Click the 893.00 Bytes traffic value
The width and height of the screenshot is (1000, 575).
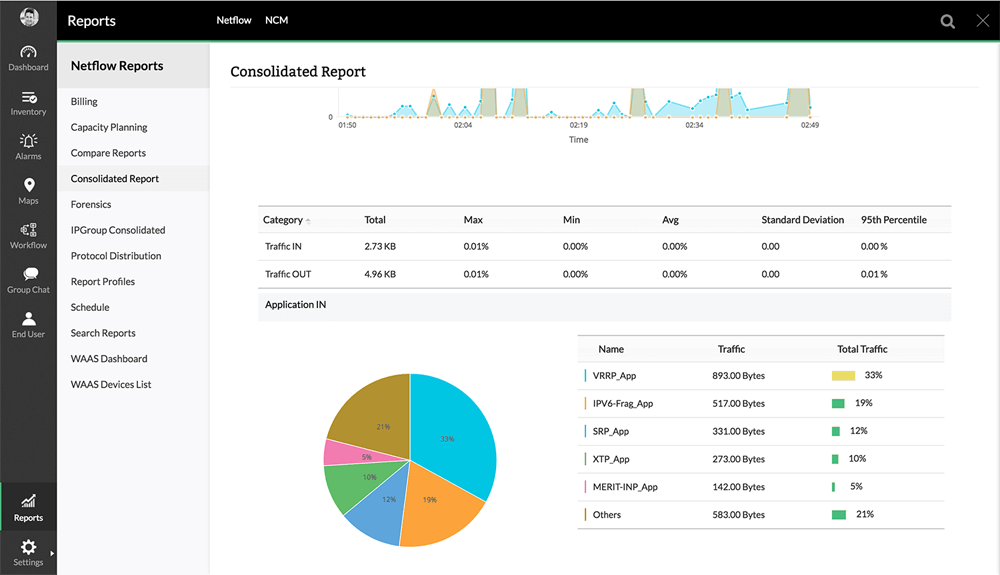pos(739,376)
